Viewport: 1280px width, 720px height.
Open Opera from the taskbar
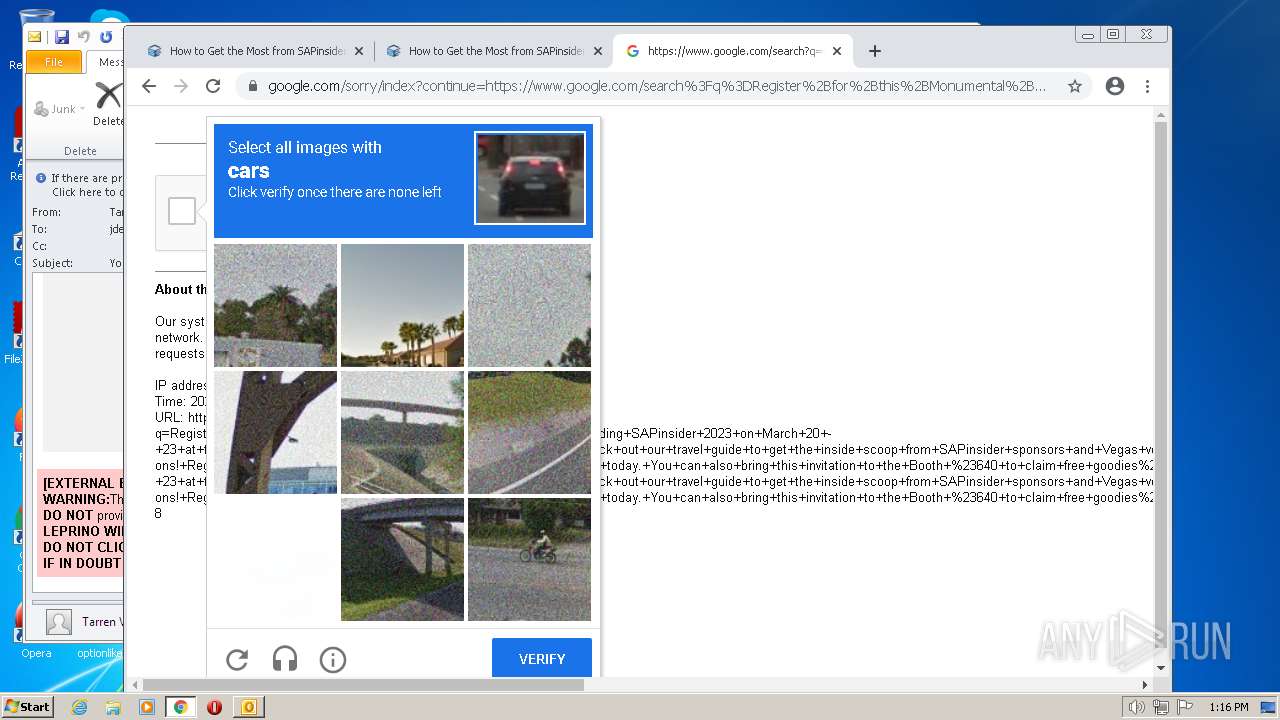(x=214, y=707)
